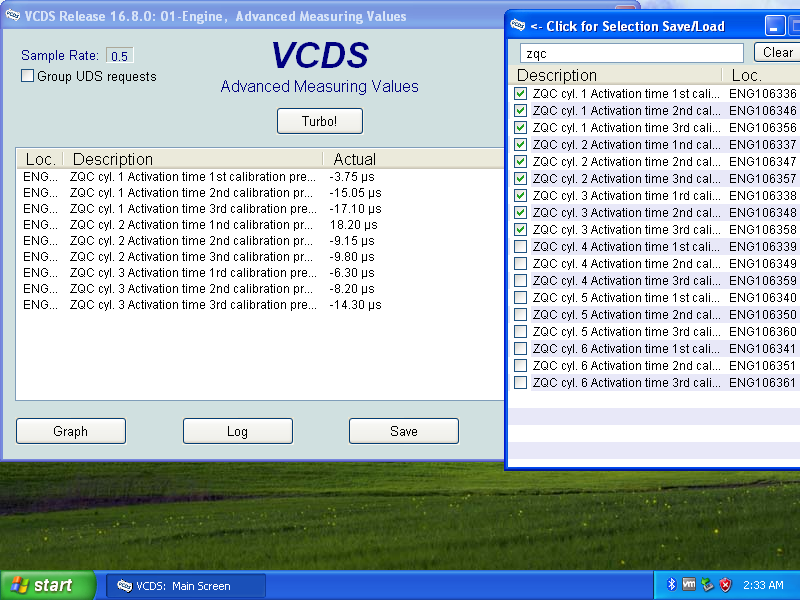Viewport: 800px width, 600px height.
Task: Uncheck ZQC cyl. 3 Activation time 2nd calibration
Action: pos(520,212)
